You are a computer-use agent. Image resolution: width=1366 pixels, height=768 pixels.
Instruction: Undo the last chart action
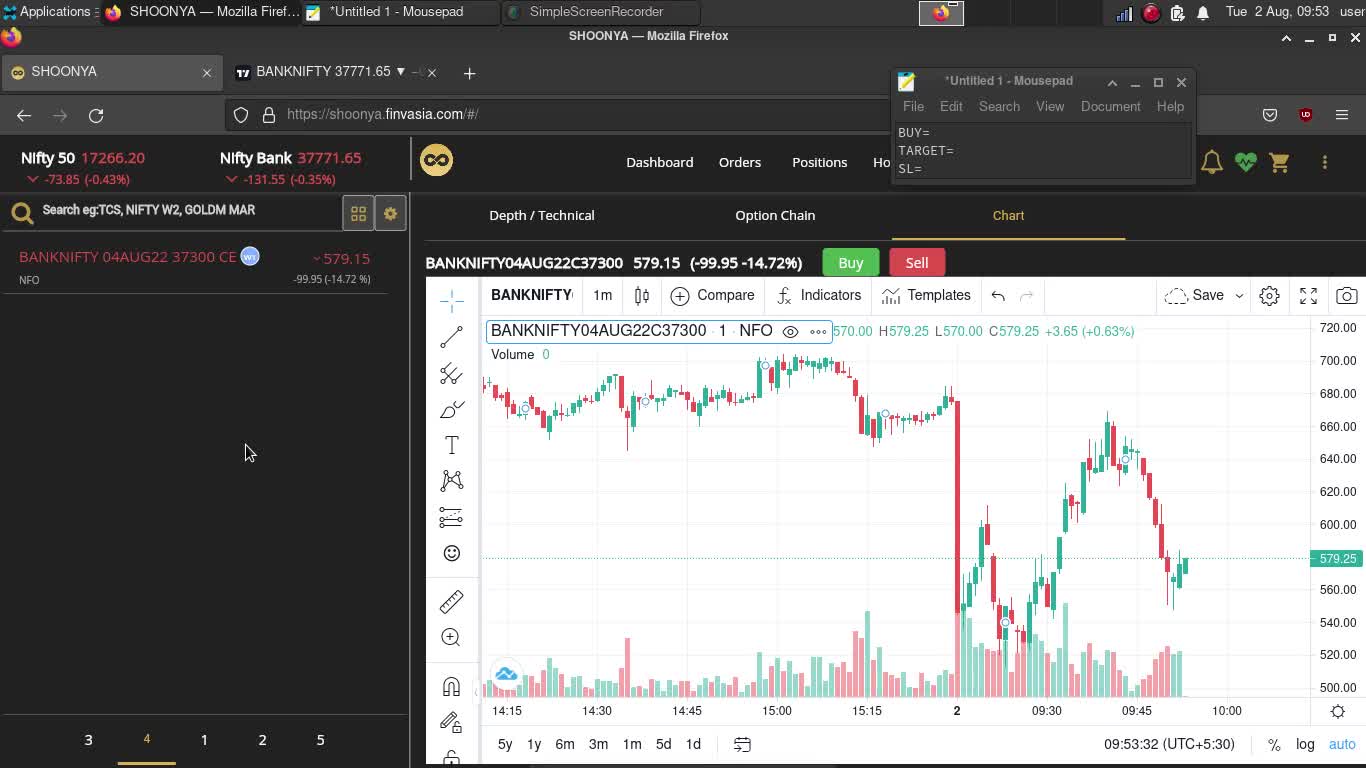tap(998, 295)
